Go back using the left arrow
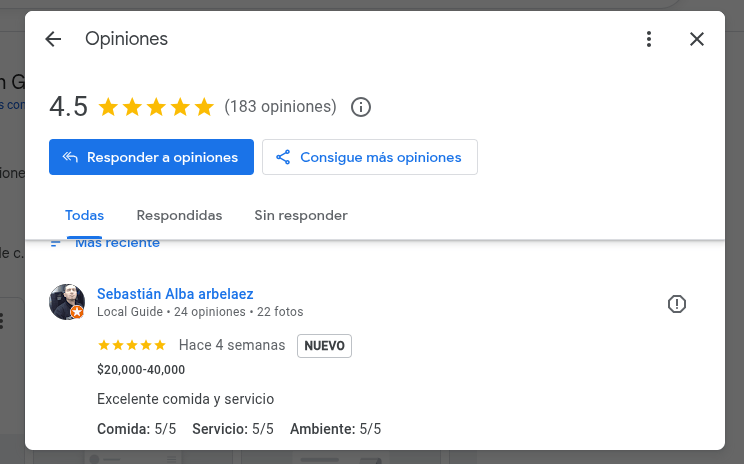Viewport: 744px width, 464px height. pos(53,39)
